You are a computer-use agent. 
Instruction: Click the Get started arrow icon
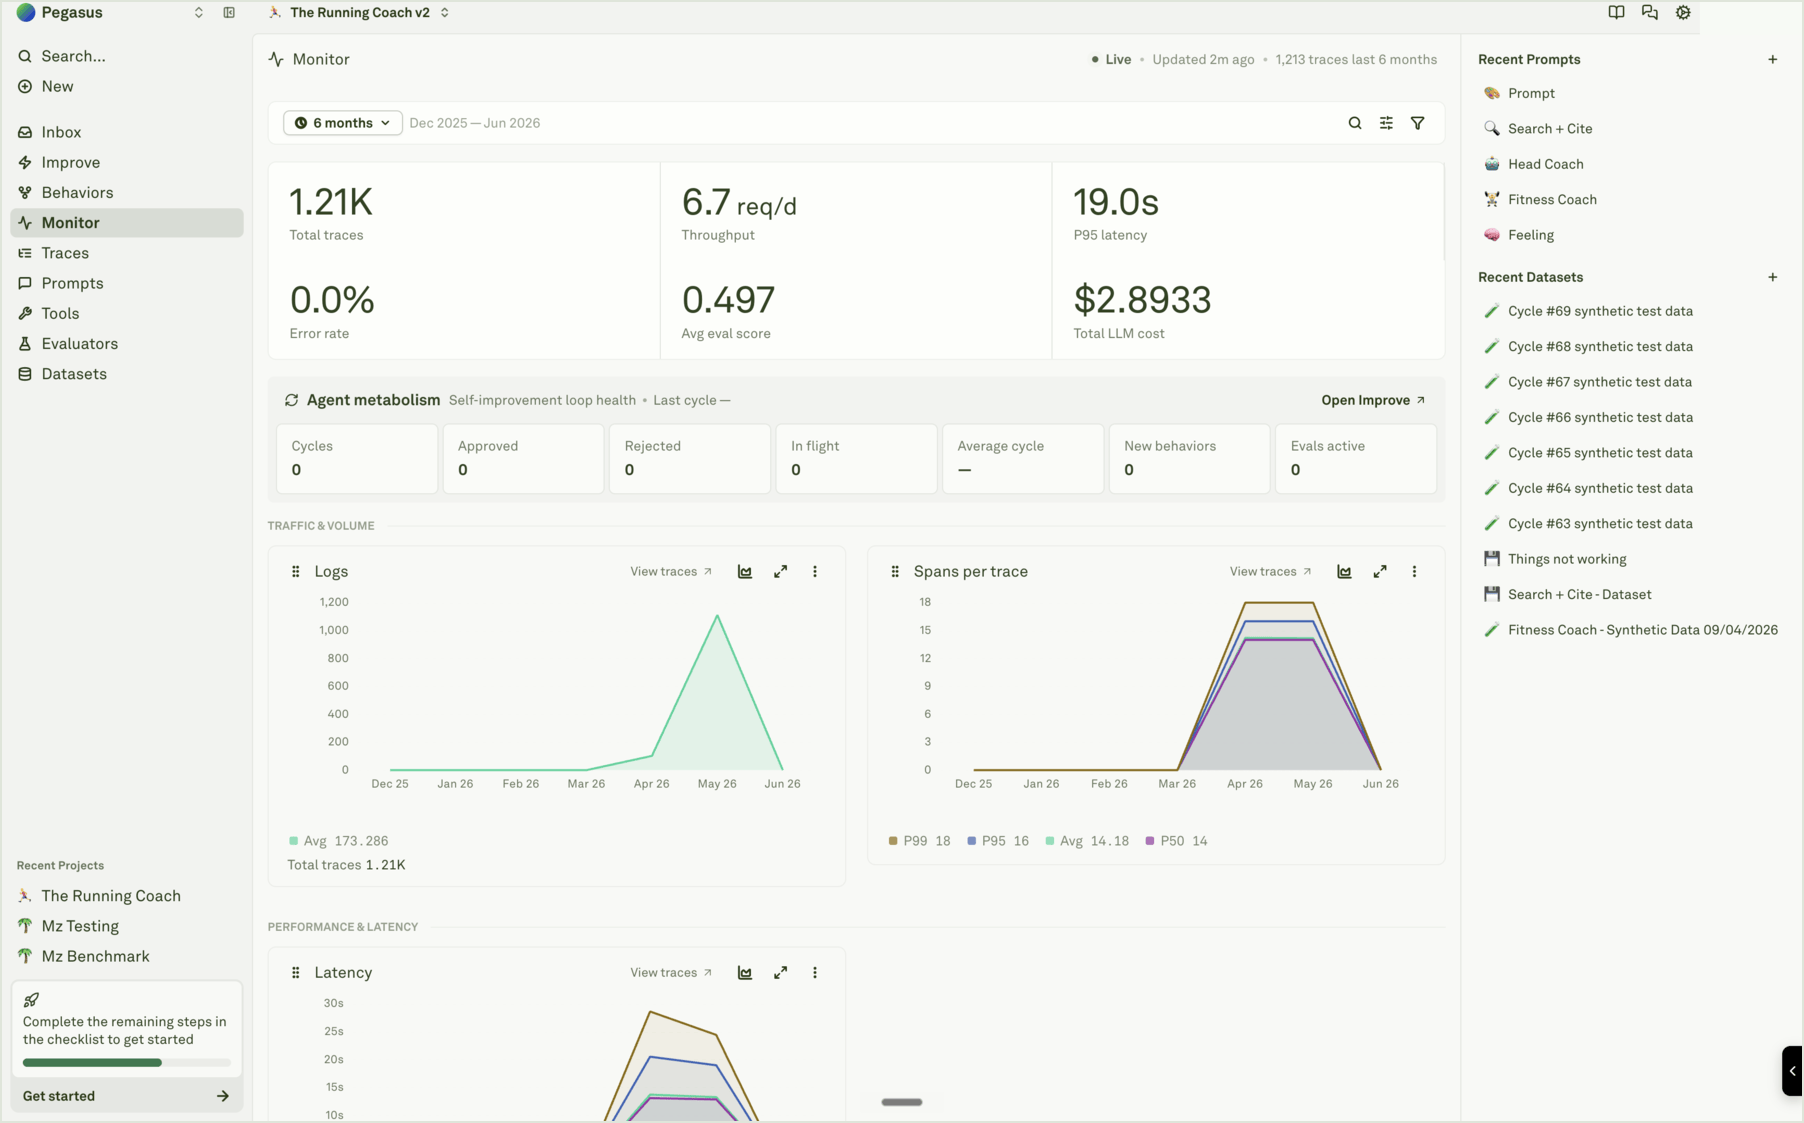(x=223, y=1097)
